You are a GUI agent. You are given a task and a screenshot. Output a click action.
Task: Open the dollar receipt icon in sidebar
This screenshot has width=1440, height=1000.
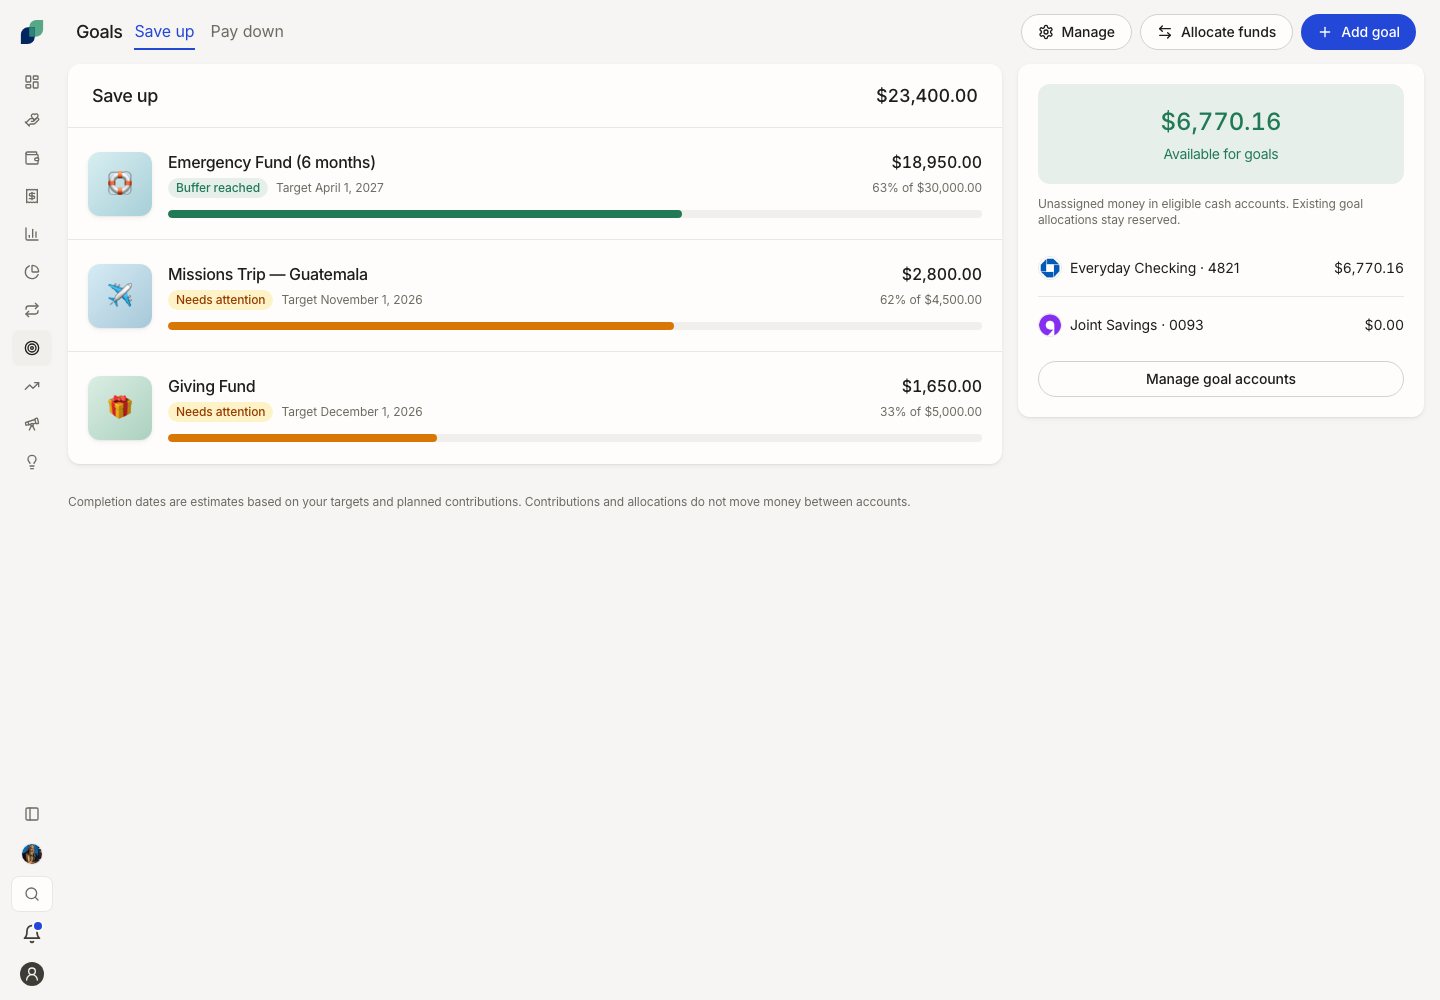pos(32,196)
